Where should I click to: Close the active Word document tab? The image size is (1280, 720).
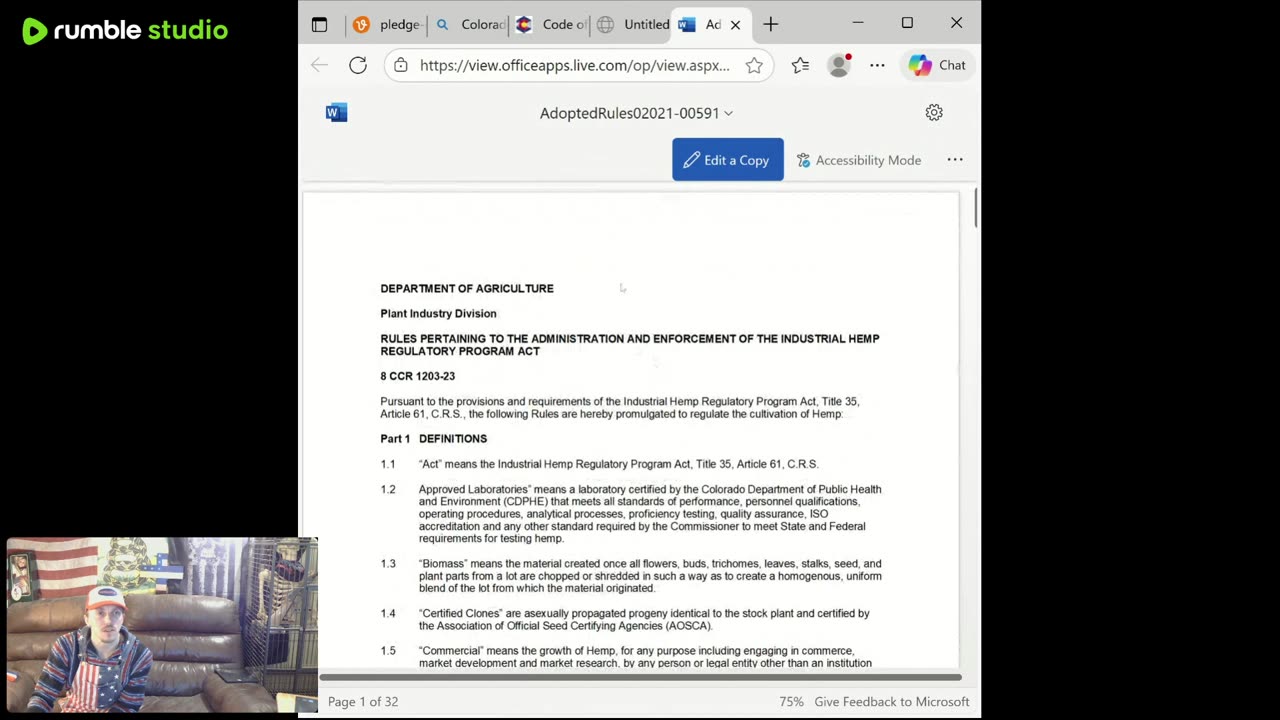[735, 24]
